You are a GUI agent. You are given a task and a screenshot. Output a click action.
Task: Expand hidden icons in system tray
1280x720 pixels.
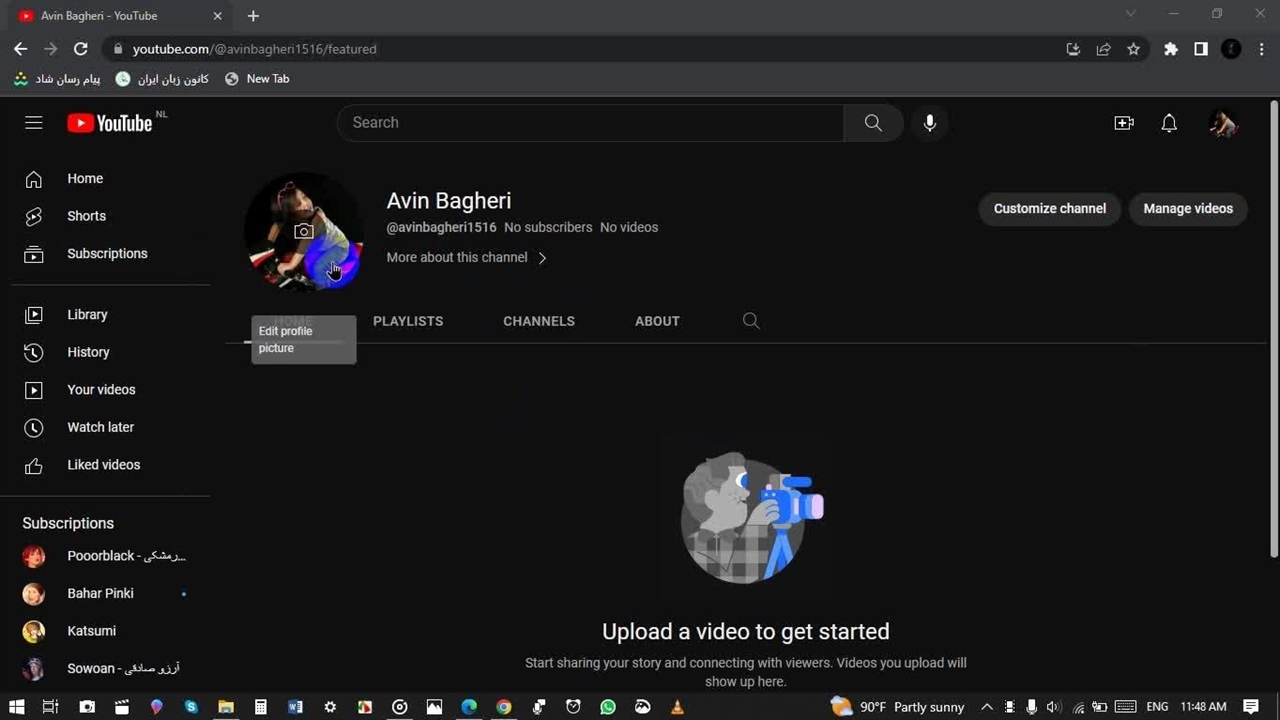pos(987,707)
